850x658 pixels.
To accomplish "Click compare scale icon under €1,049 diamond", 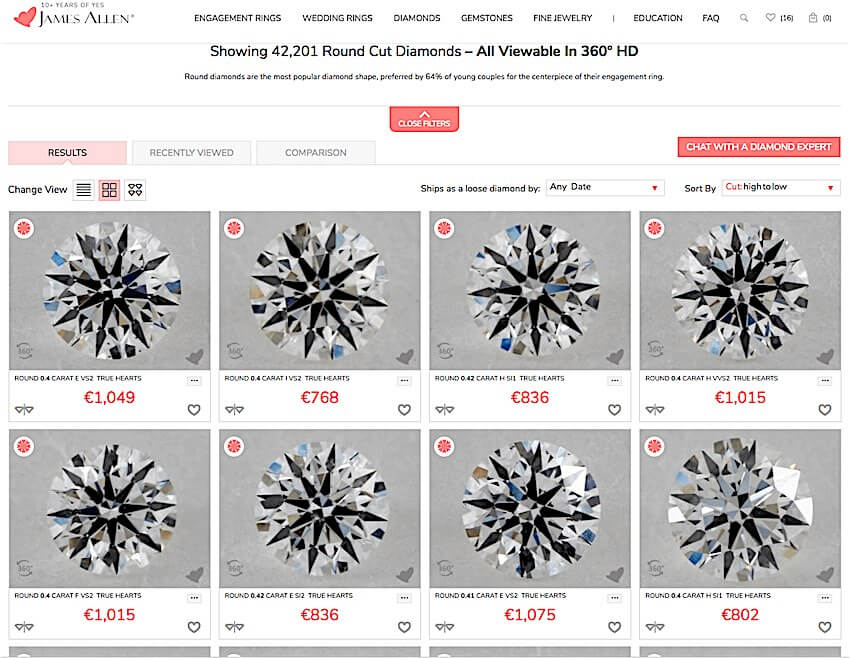I will (x=24, y=410).
